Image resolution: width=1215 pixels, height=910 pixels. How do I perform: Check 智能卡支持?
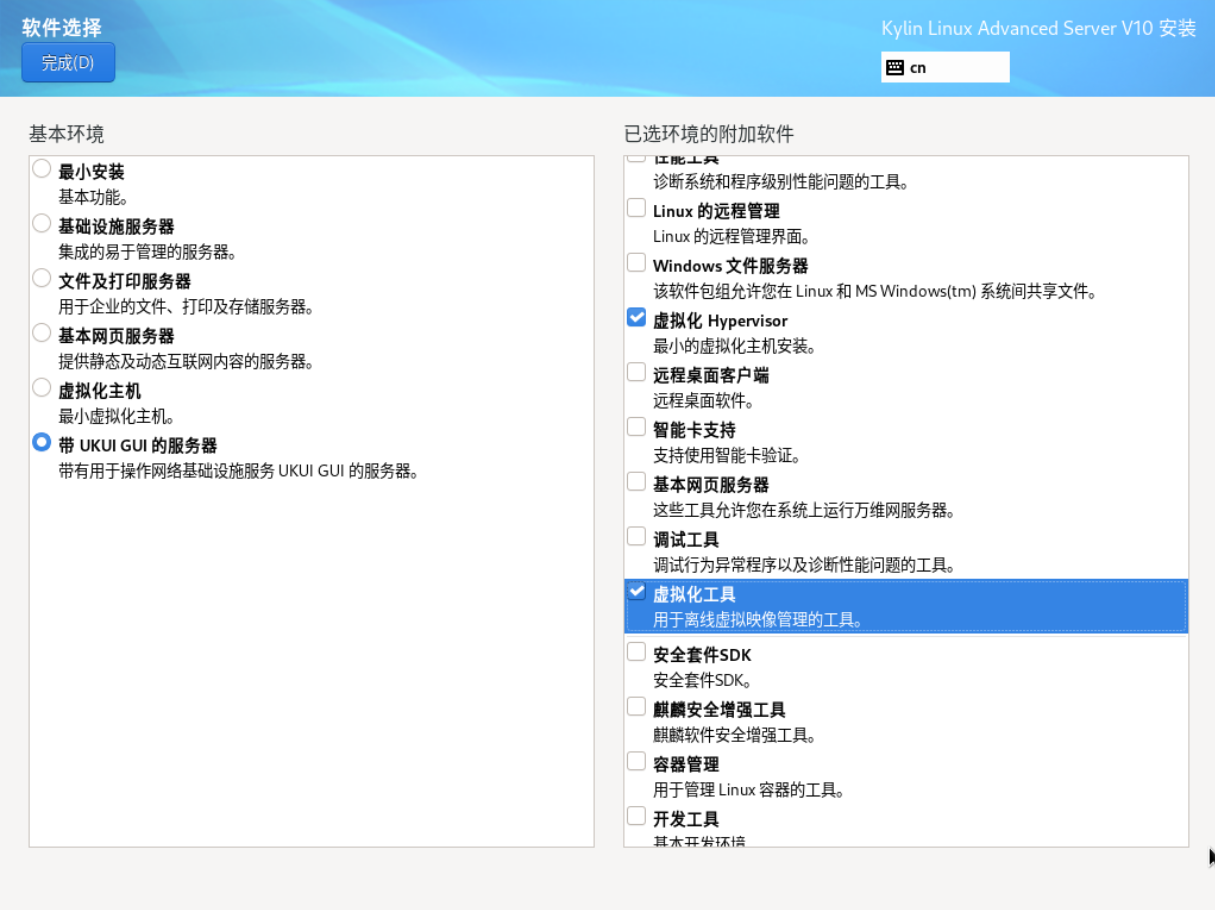(x=636, y=427)
